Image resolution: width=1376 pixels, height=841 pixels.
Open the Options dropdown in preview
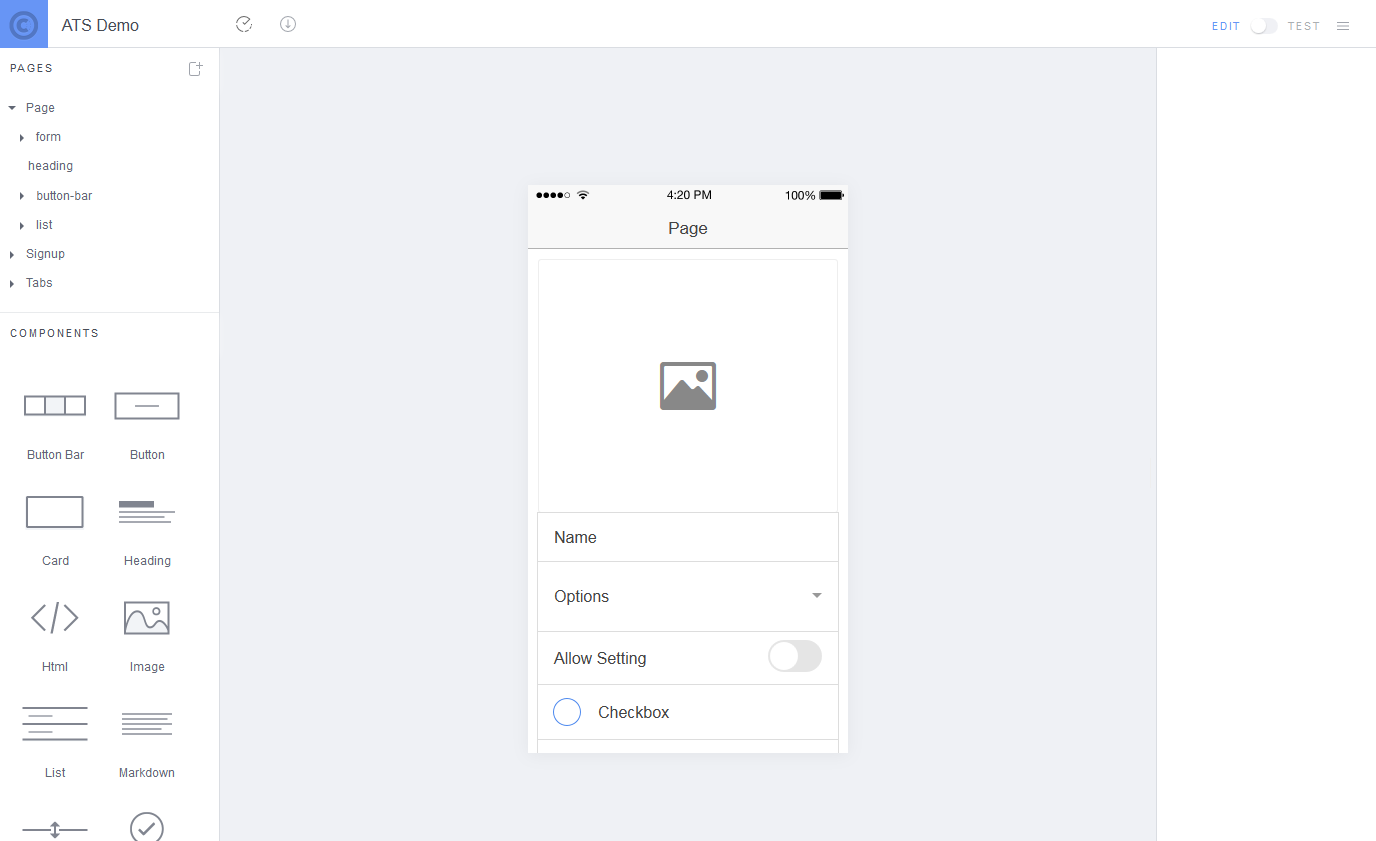(688, 596)
